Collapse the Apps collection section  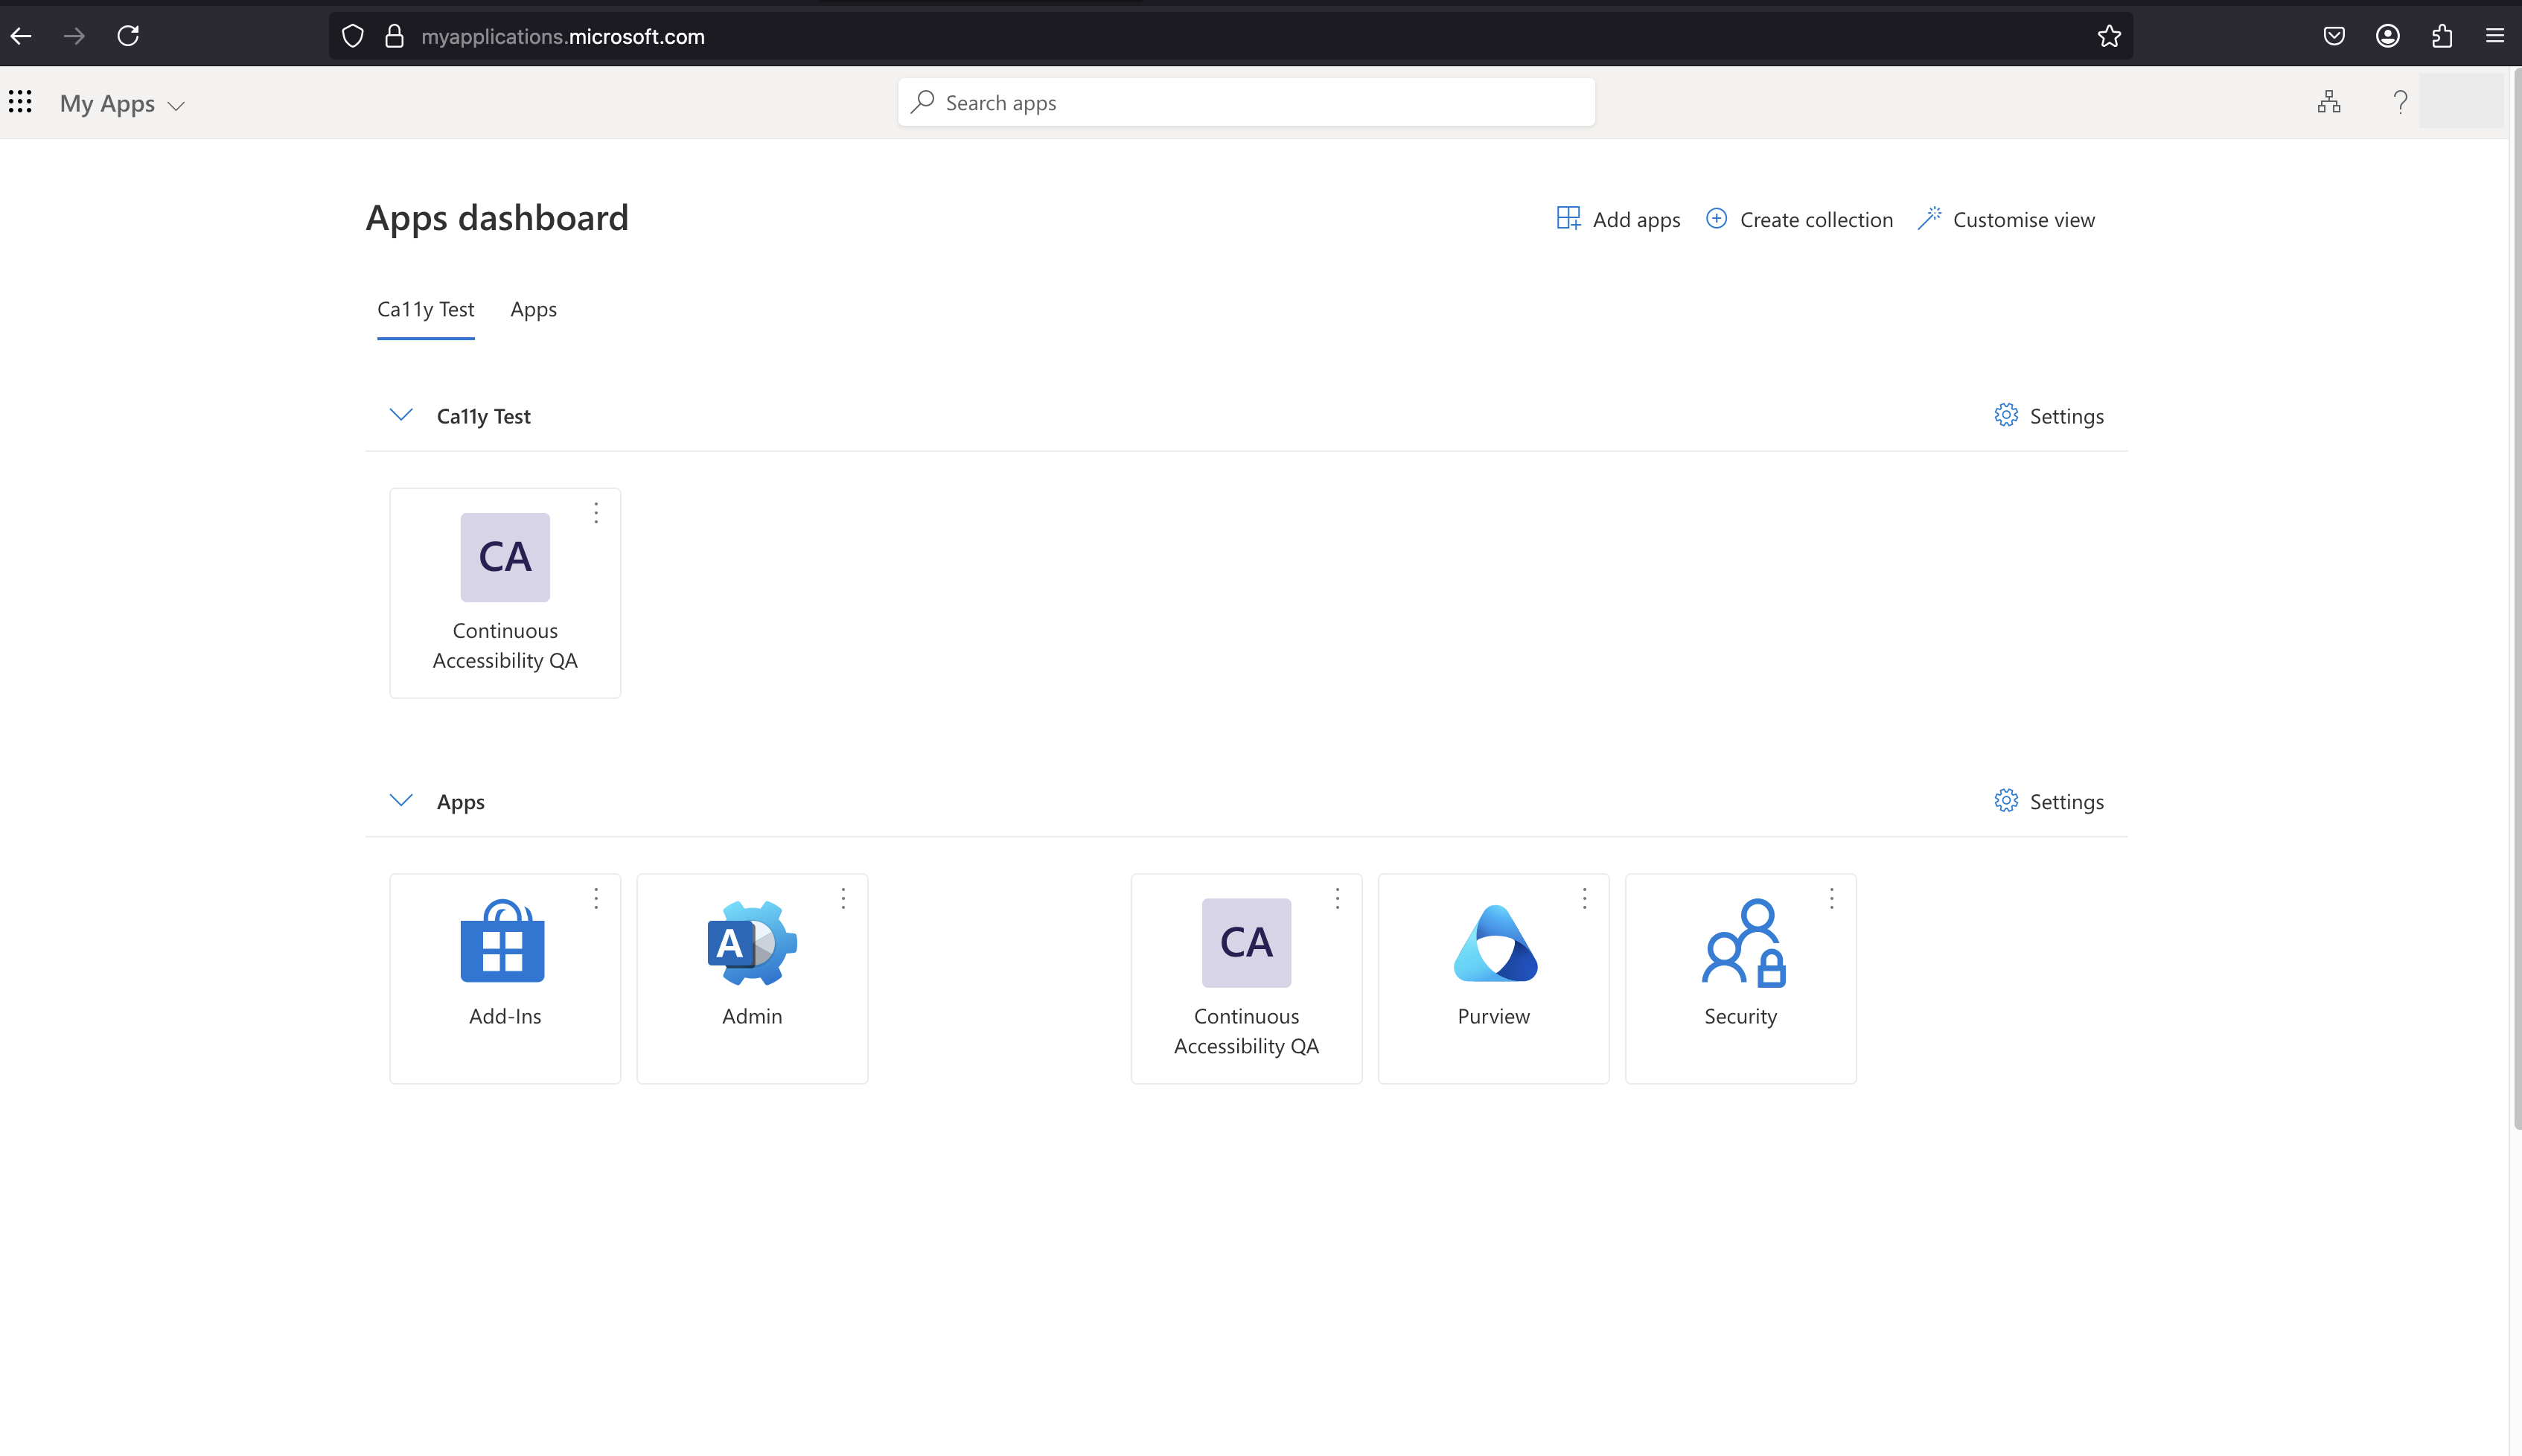(x=401, y=801)
